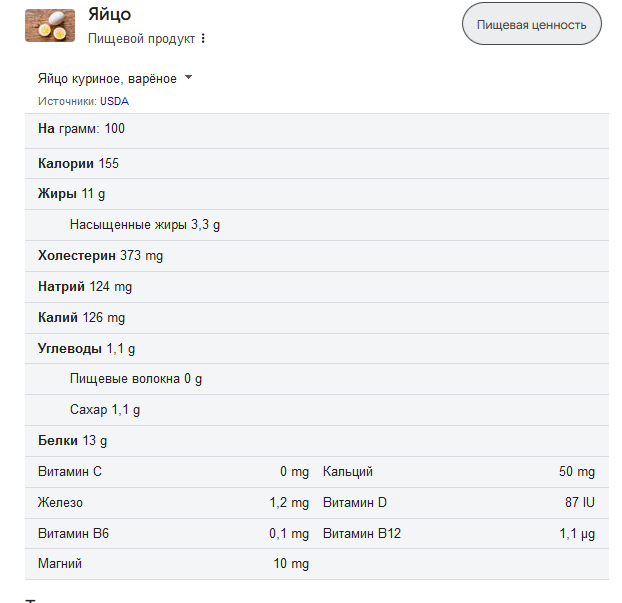The image size is (622, 603).
Task: Click the Магний label
Action: (60, 564)
